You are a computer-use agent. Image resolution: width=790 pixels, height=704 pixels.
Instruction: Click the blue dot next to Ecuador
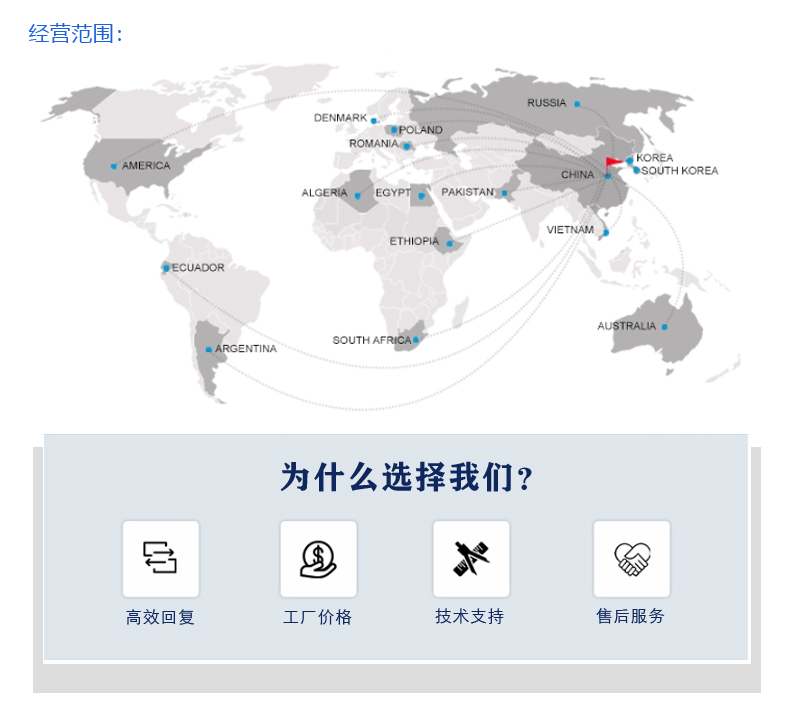pyautogui.click(x=166, y=268)
